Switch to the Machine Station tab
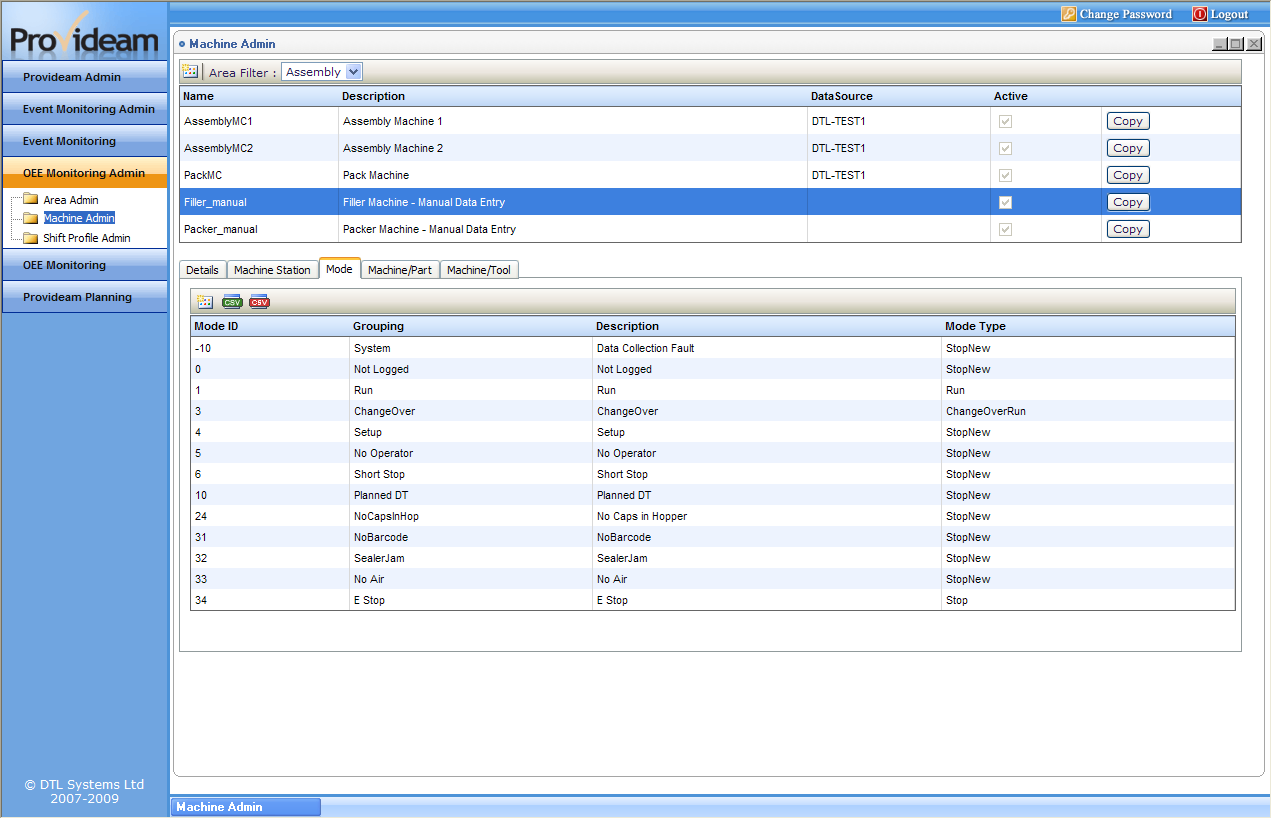Viewport: 1272px width, 819px height. click(x=272, y=270)
